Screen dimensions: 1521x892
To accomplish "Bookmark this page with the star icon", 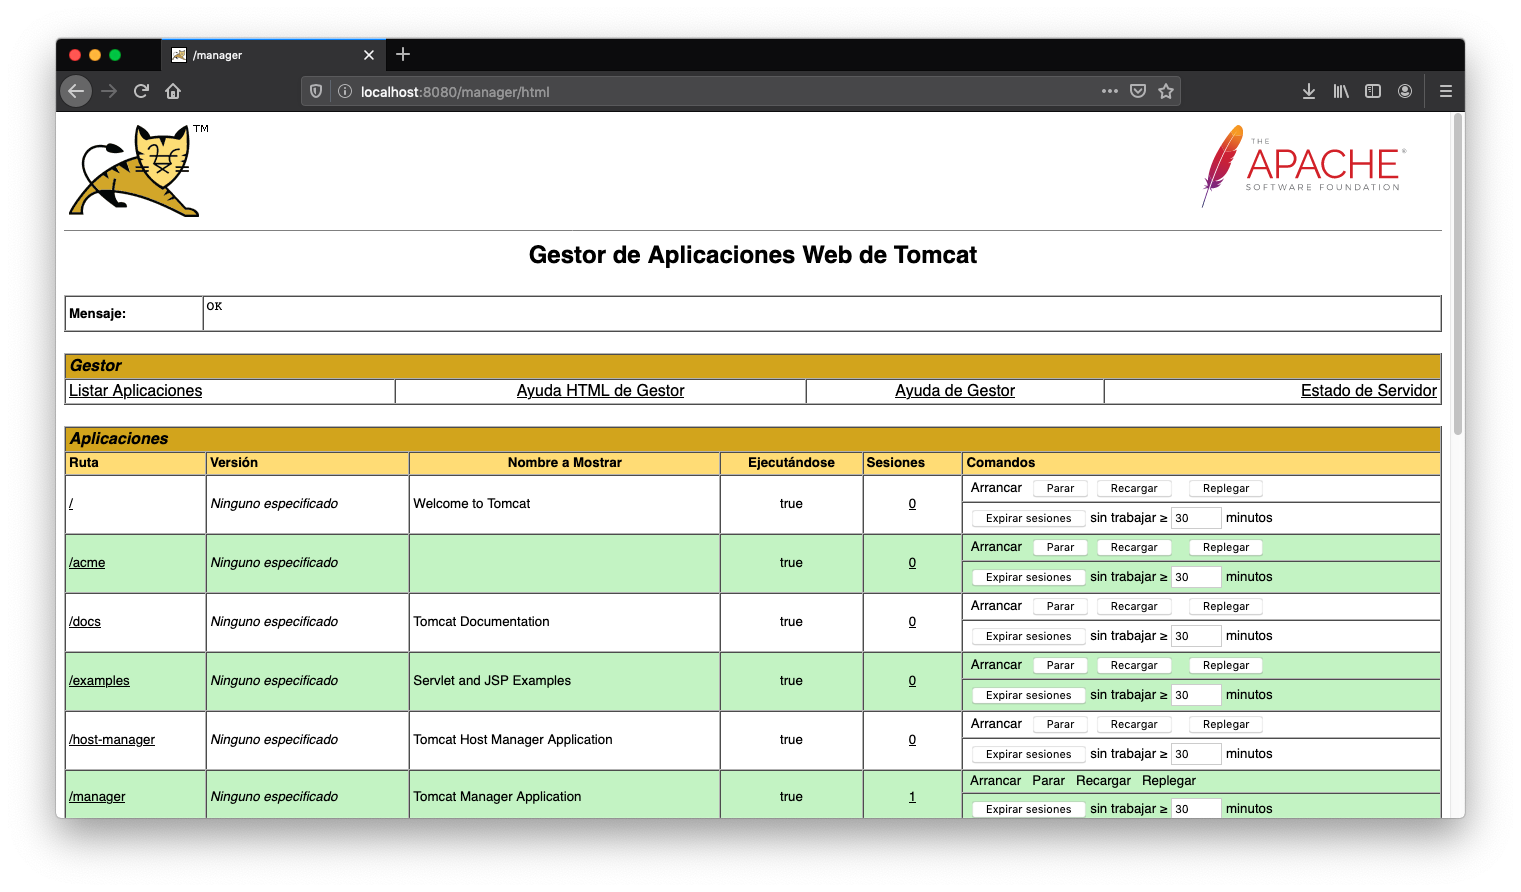I will point(1166,91).
